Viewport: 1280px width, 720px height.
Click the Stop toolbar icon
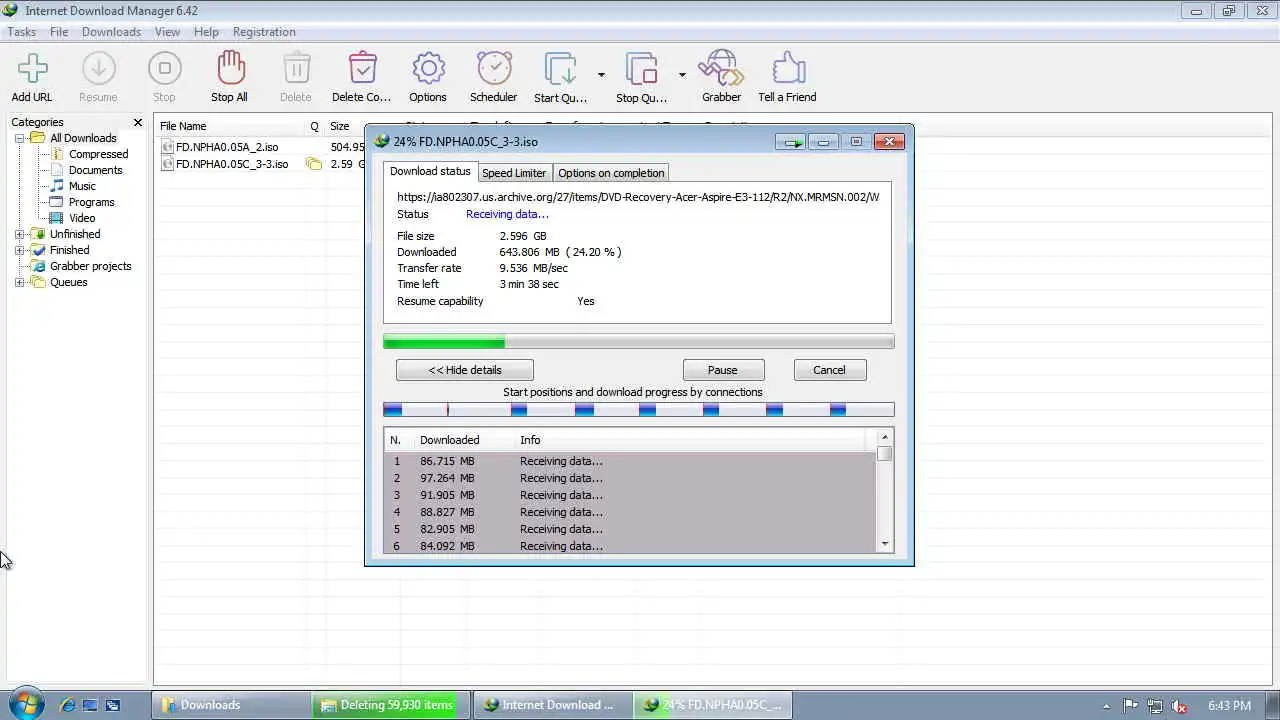[x=164, y=77]
